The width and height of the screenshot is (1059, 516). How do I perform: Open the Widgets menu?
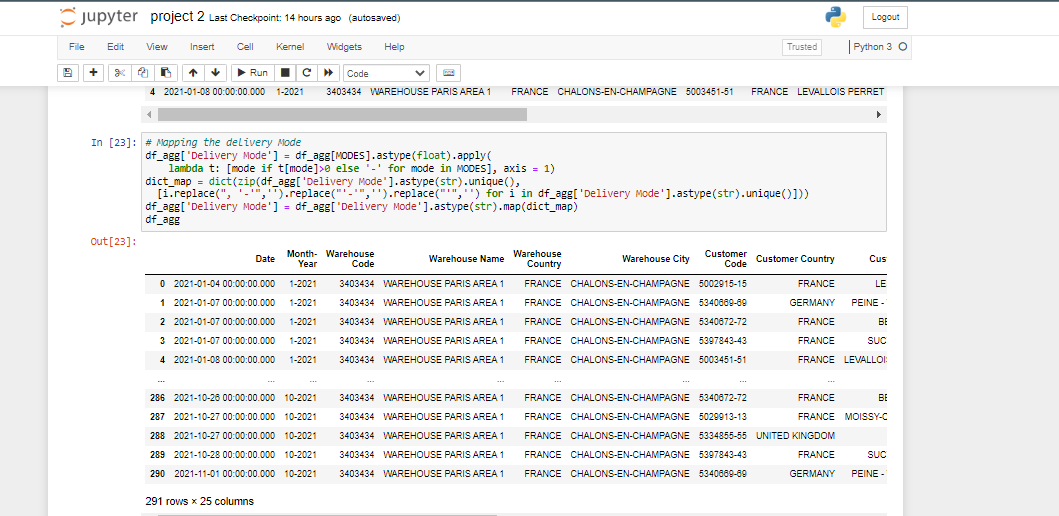344,47
